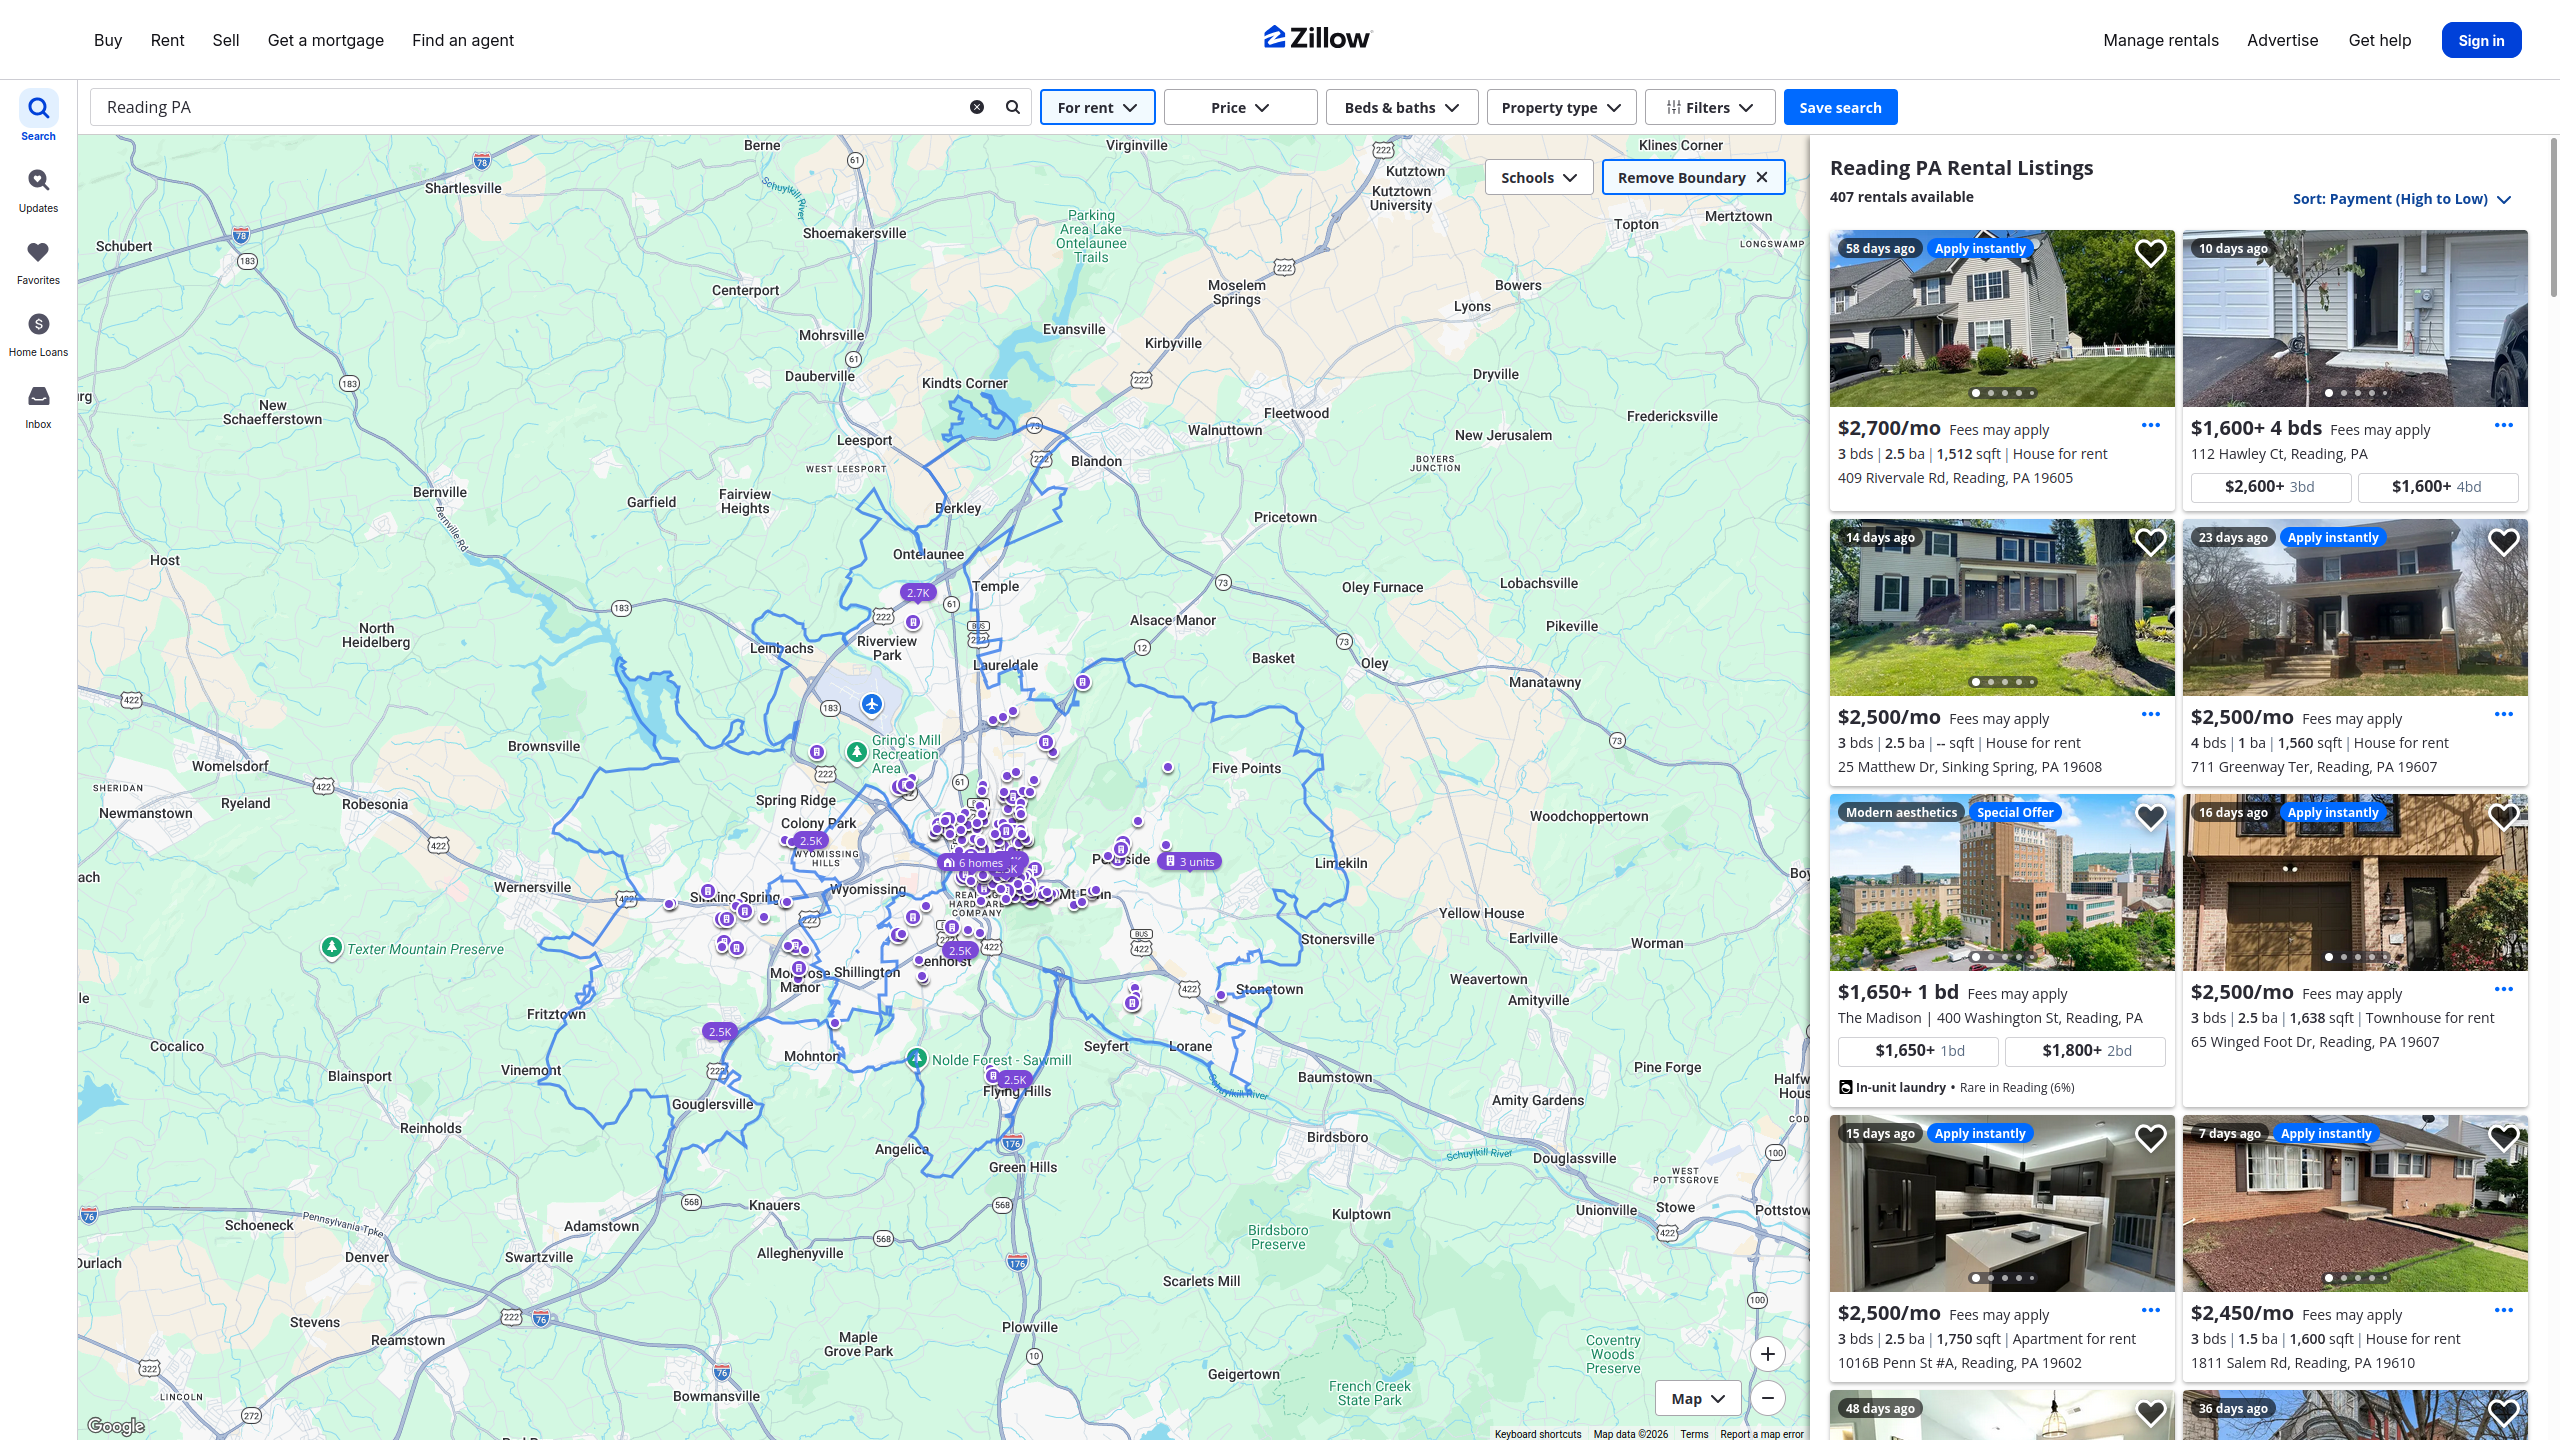Favorite the 1811 Salem Rd listing
Viewport: 2560px width, 1440px height.
[2503, 1138]
